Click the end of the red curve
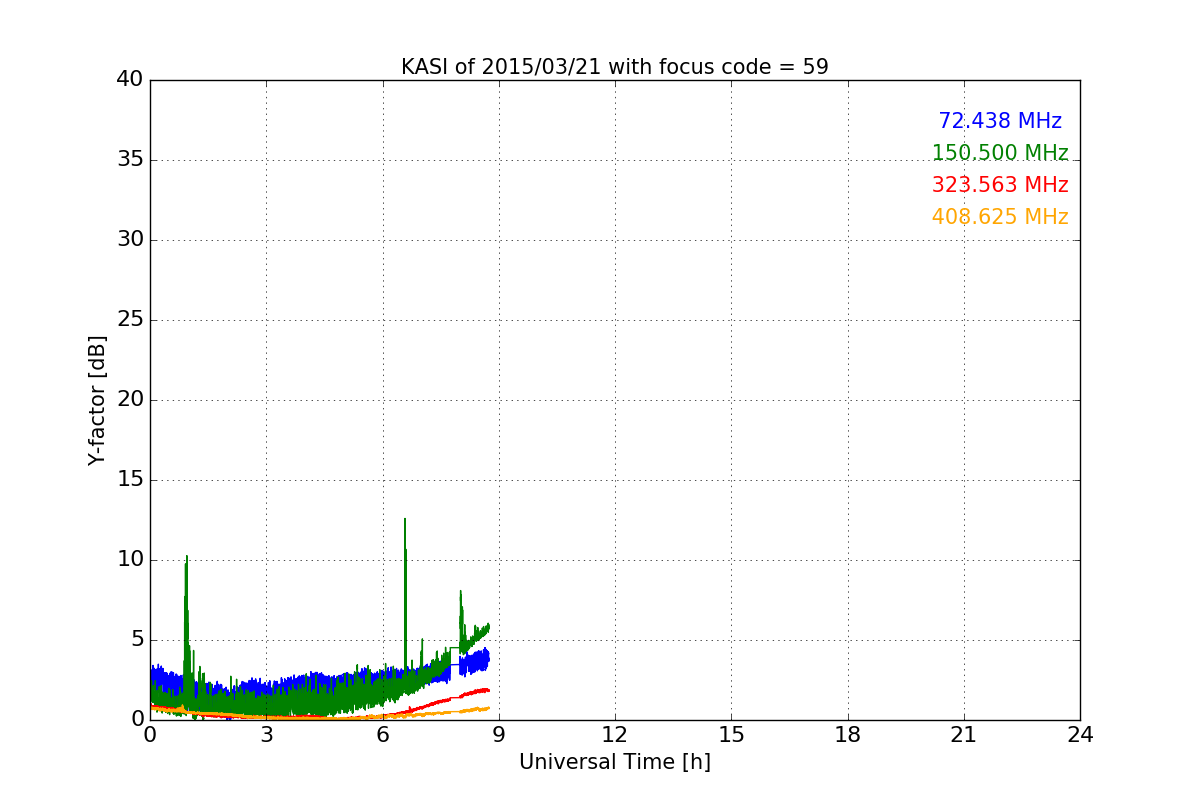This screenshot has height=800, width=1200. [x=488, y=690]
